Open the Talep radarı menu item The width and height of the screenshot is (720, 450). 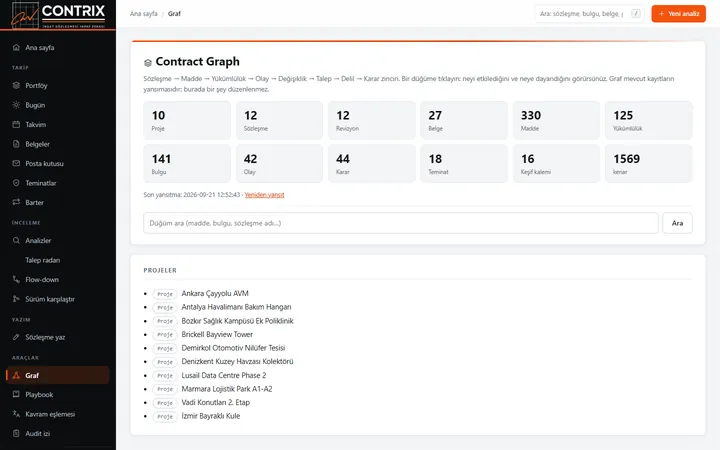[58, 260]
